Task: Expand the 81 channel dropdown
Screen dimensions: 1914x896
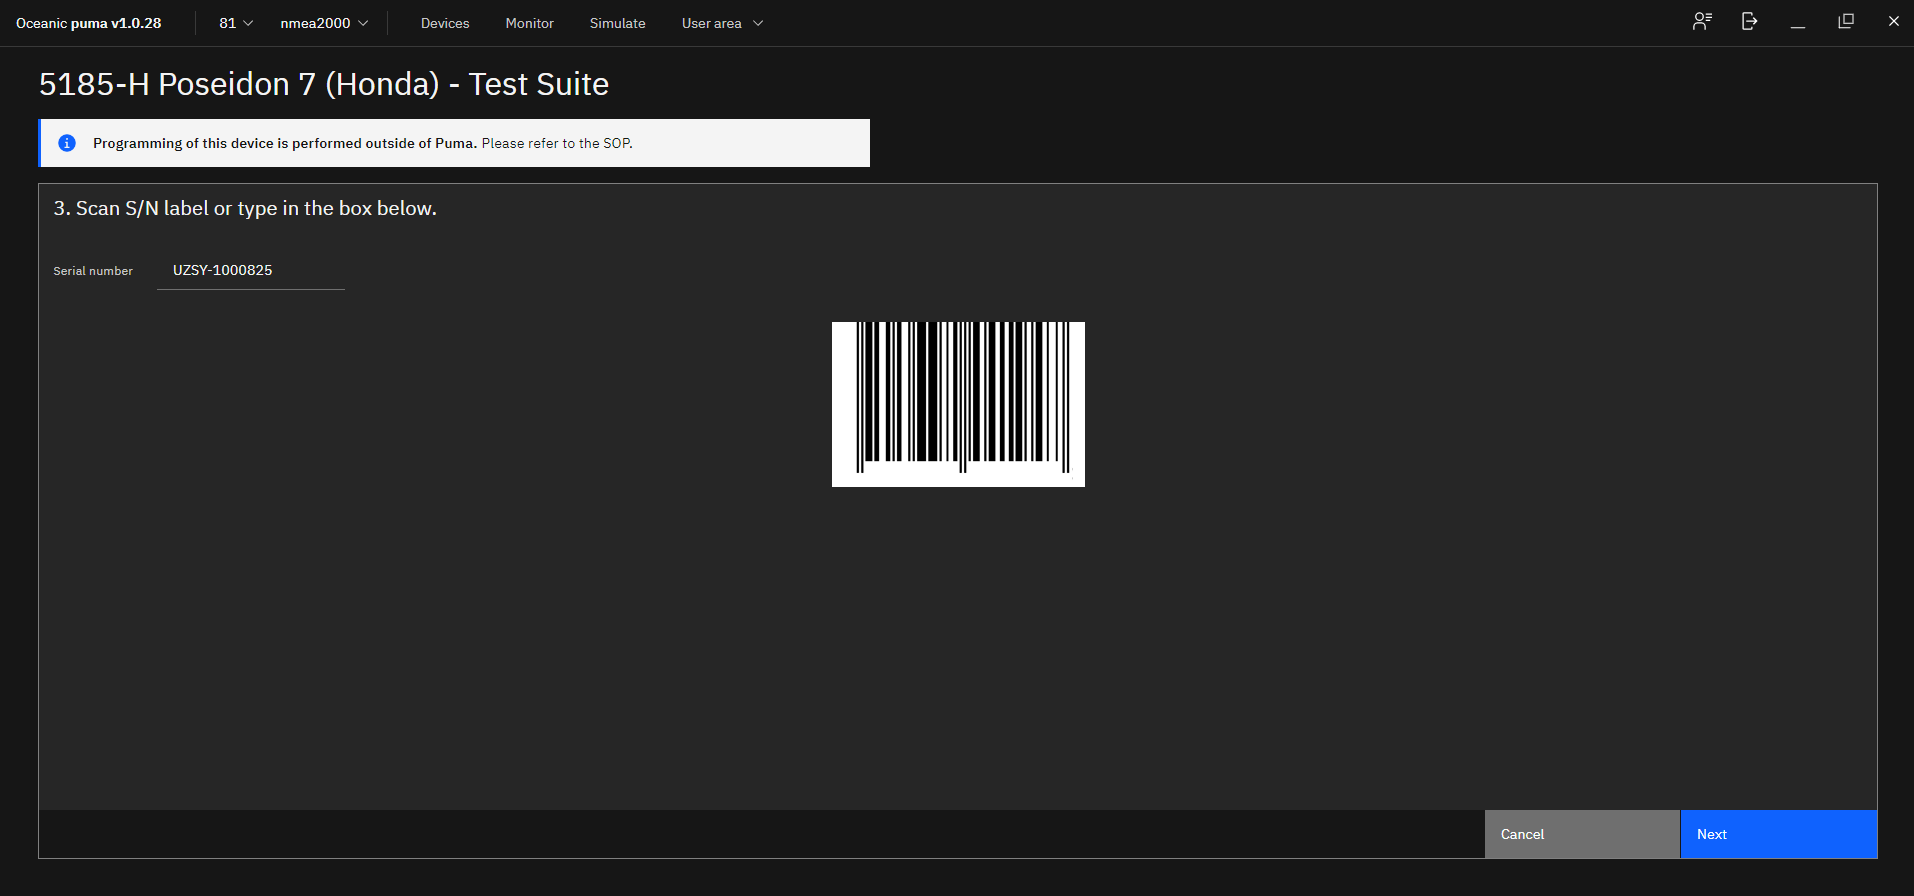Action: 236,23
